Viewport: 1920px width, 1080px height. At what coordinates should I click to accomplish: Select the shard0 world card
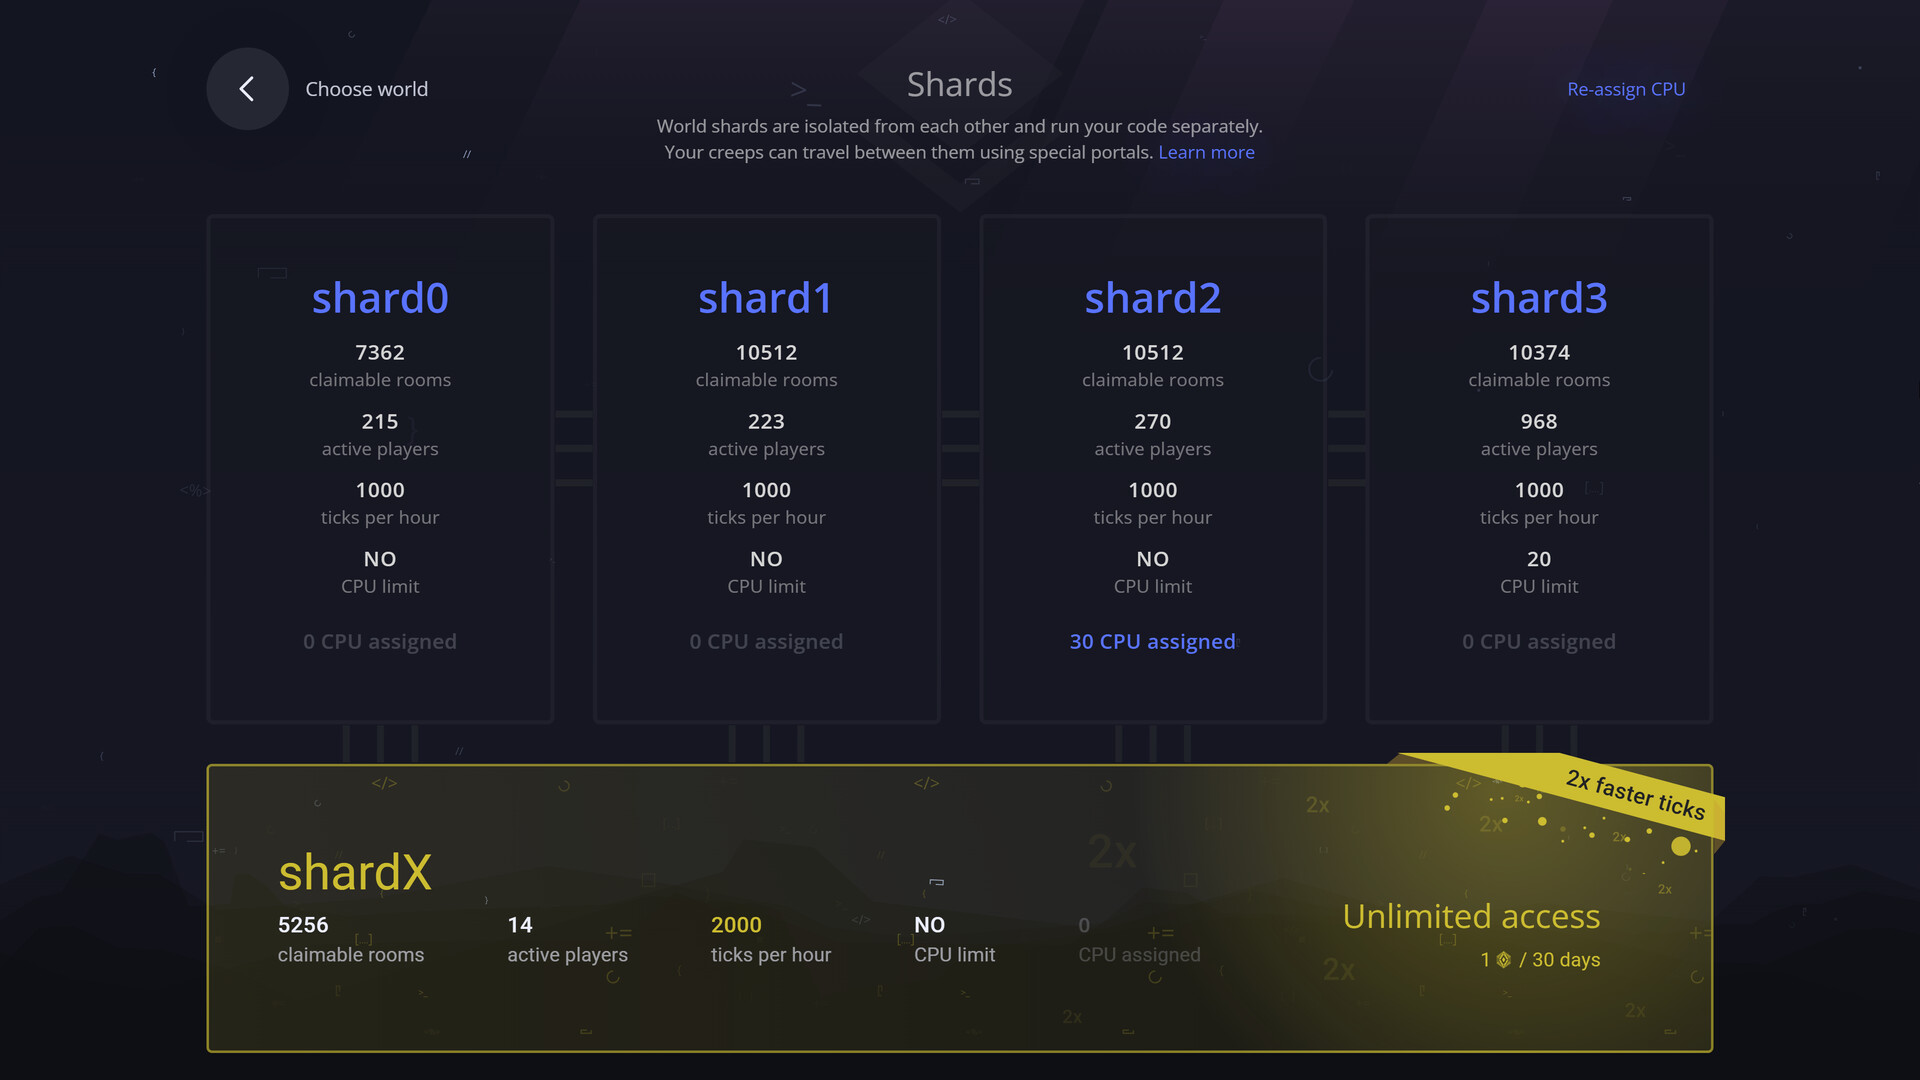pyautogui.click(x=380, y=298)
